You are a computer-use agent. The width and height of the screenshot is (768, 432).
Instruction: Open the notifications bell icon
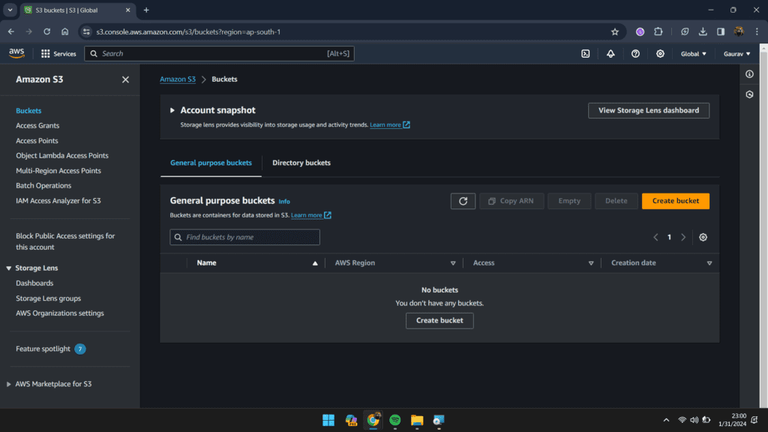[x=610, y=54]
